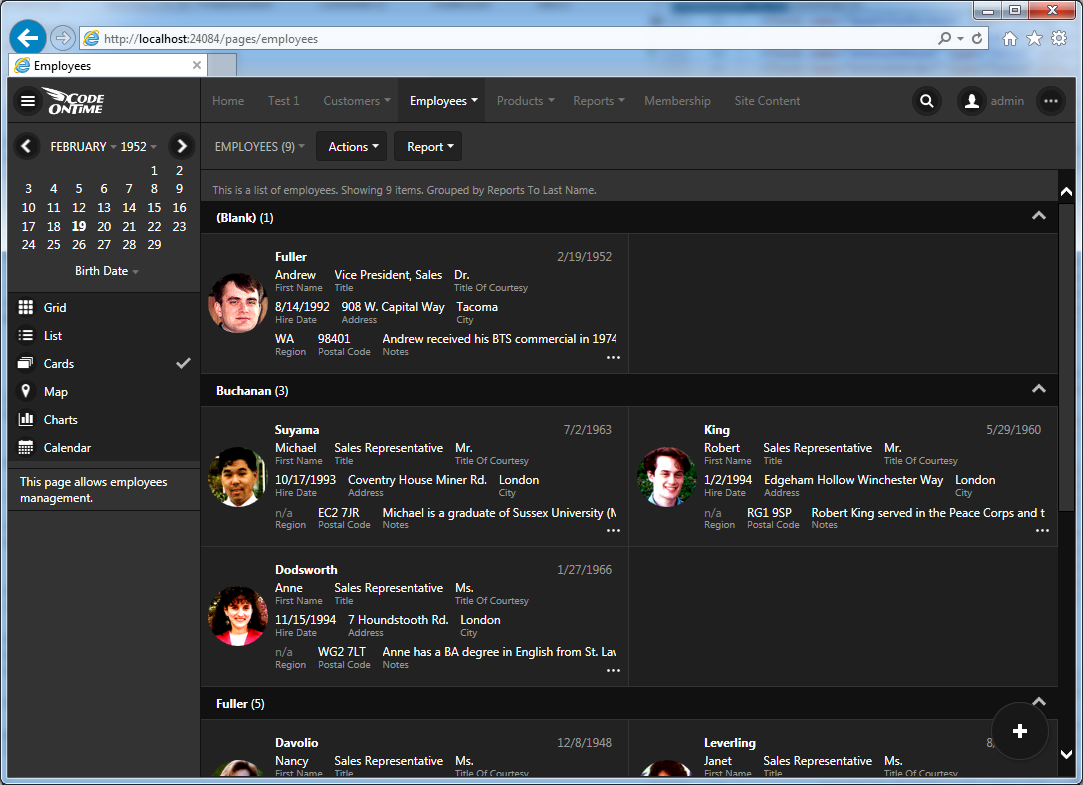The image size is (1083, 785).
Task: Click Robert King's photo
Action: click(667, 477)
